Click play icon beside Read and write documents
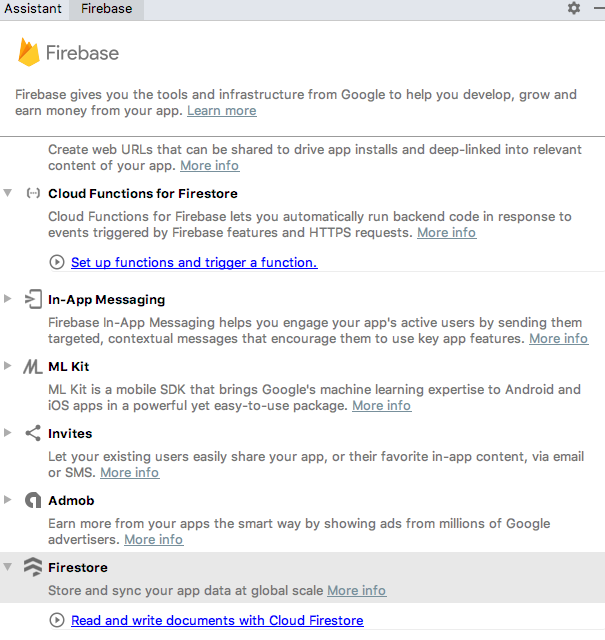This screenshot has width=605, height=640. pyautogui.click(x=57, y=620)
